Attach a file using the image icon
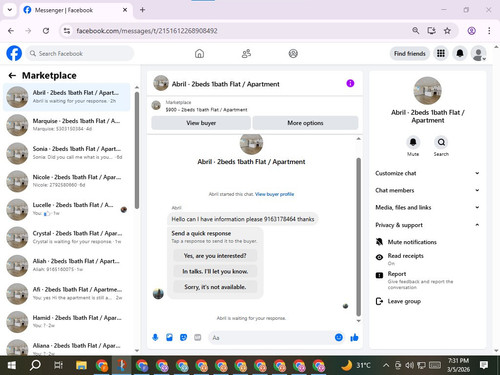 tap(169, 338)
